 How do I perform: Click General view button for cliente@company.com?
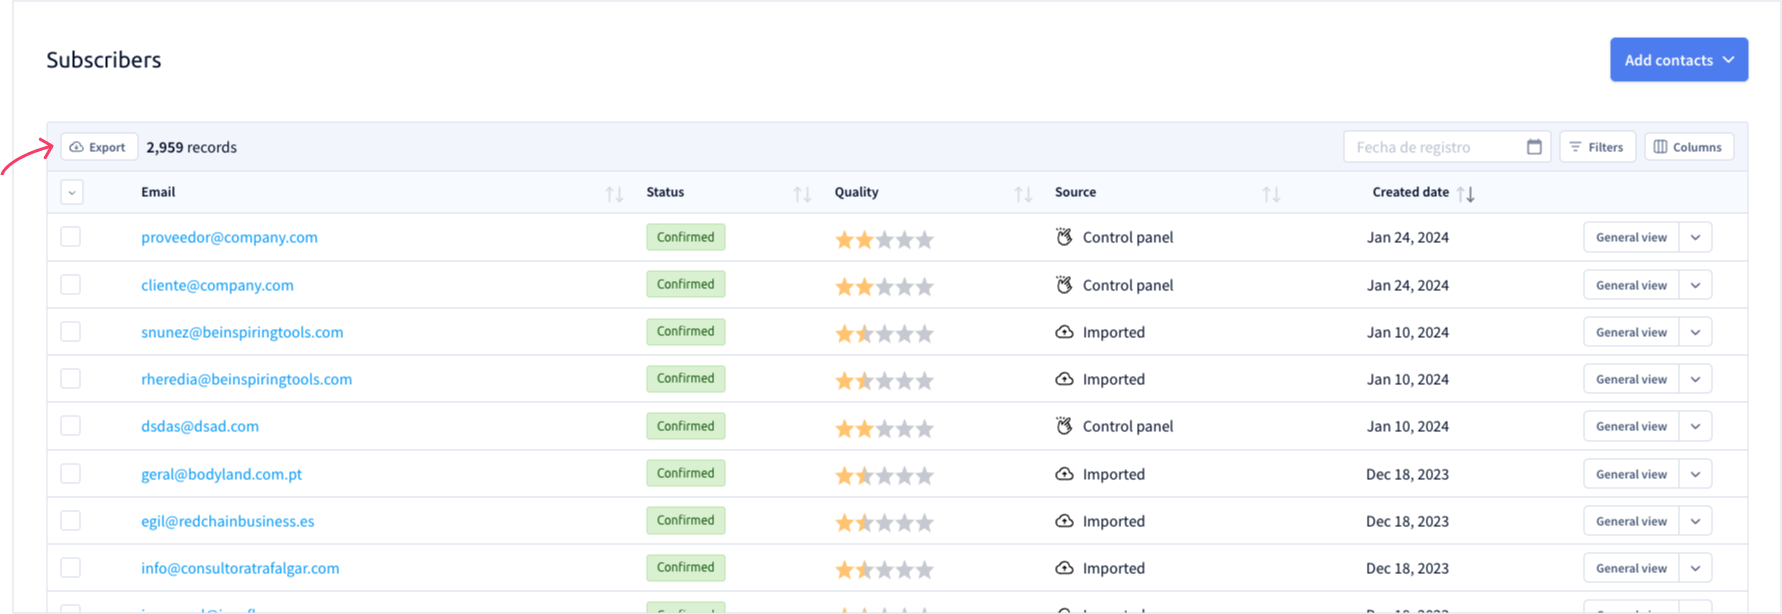click(1631, 285)
